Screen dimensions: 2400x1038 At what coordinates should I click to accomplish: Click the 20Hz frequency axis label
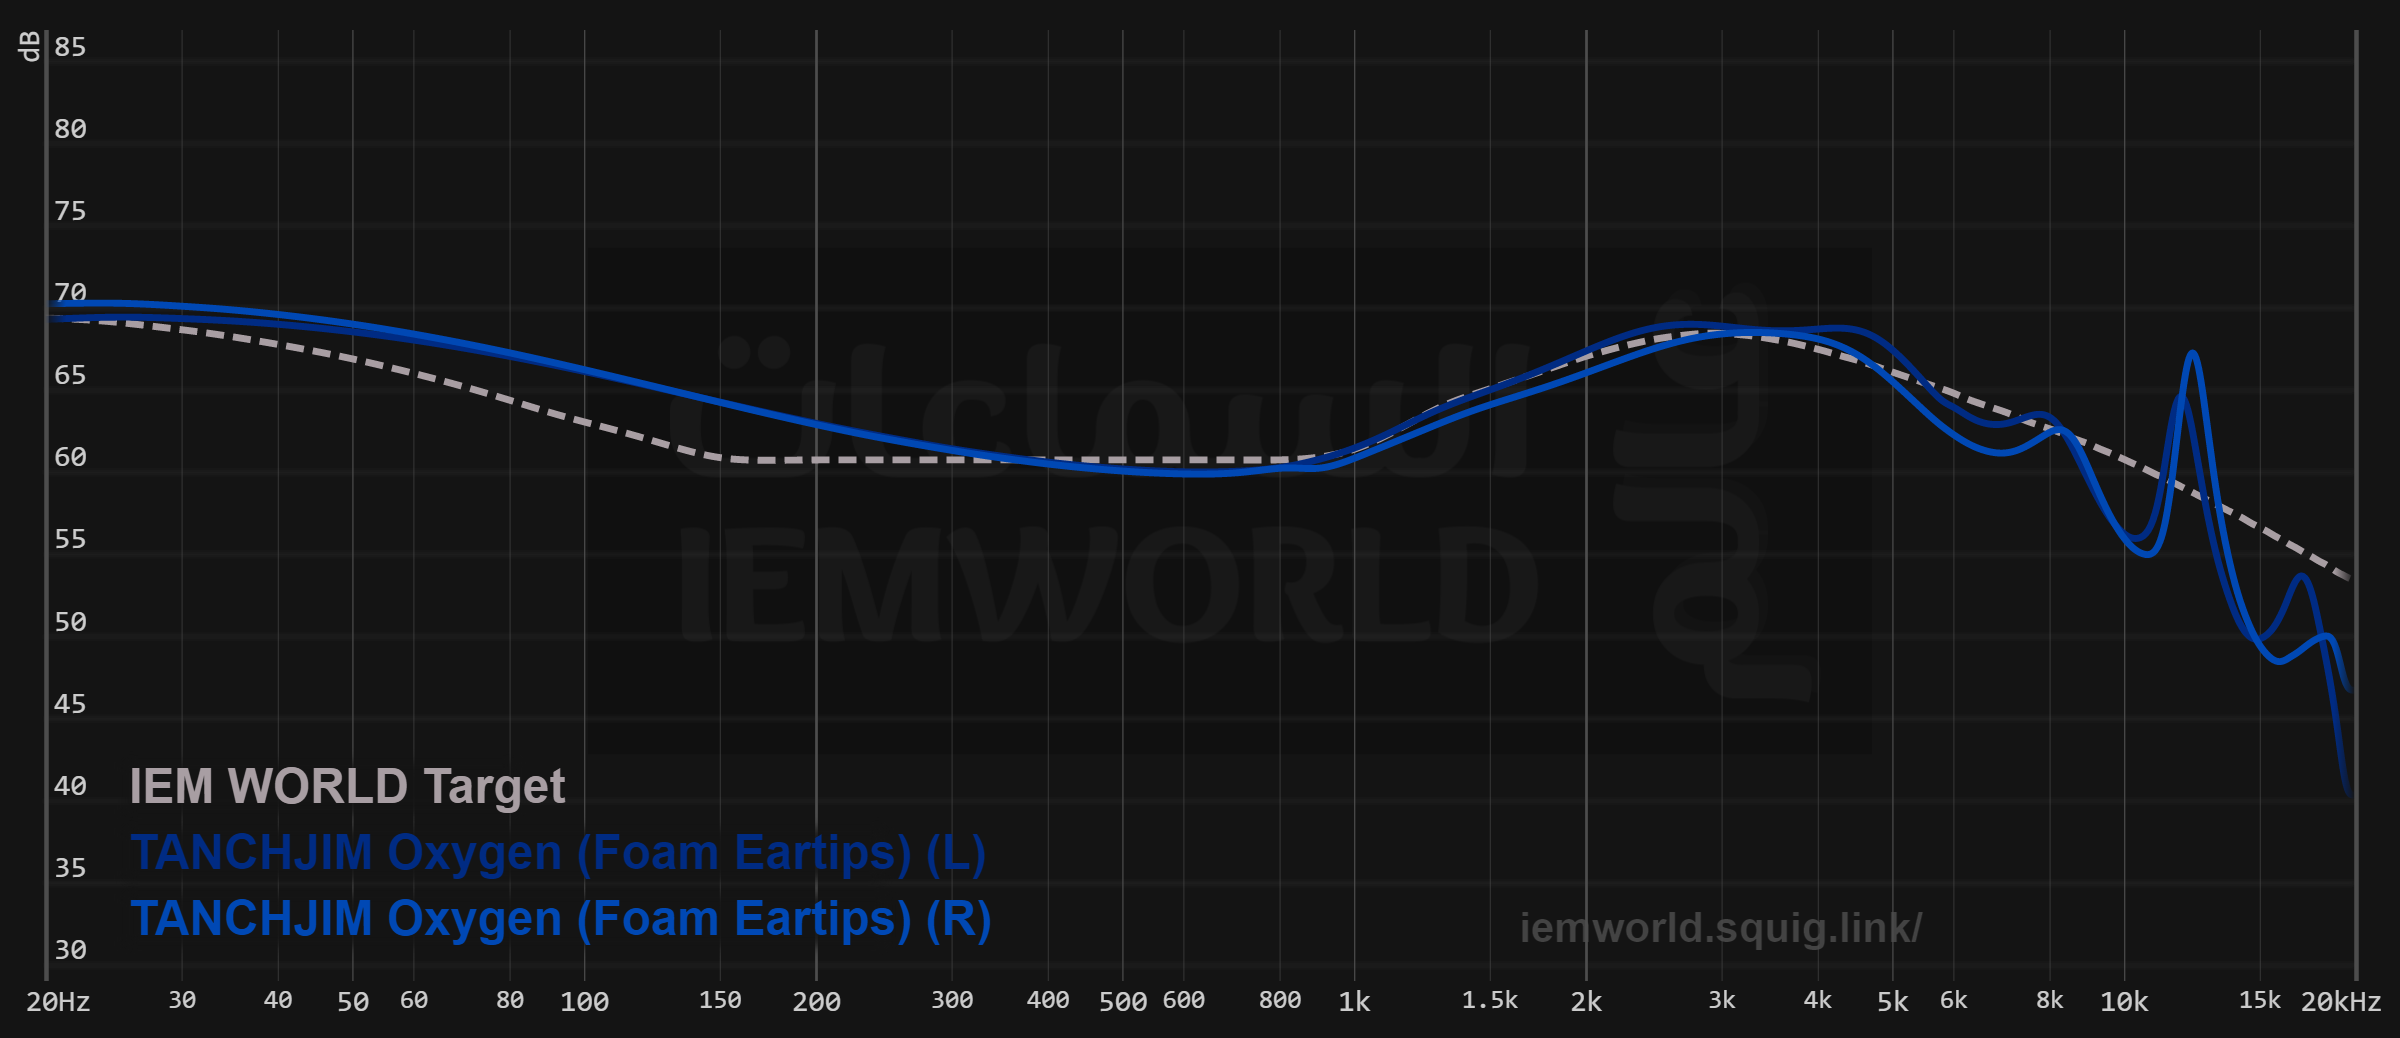click(x=58, y=1002)
